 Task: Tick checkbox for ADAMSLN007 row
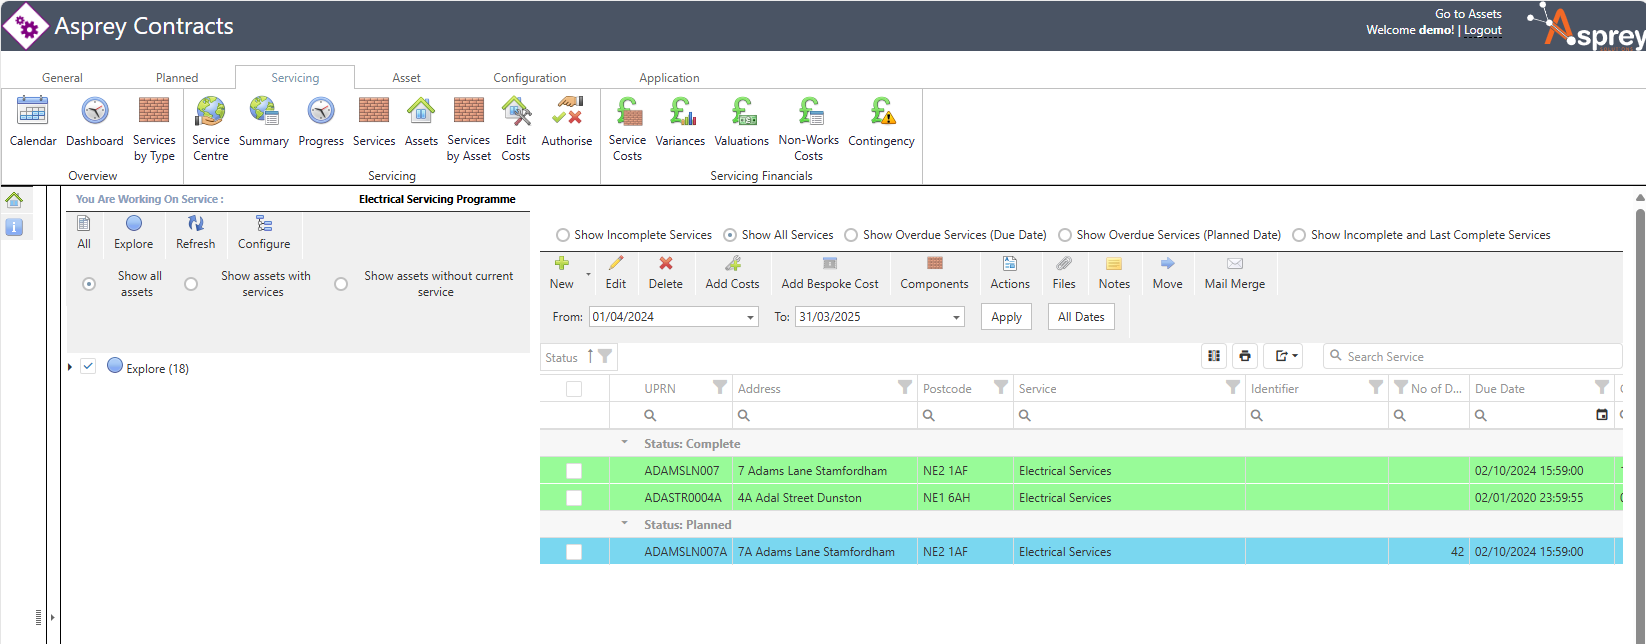[x=574, y=471]
